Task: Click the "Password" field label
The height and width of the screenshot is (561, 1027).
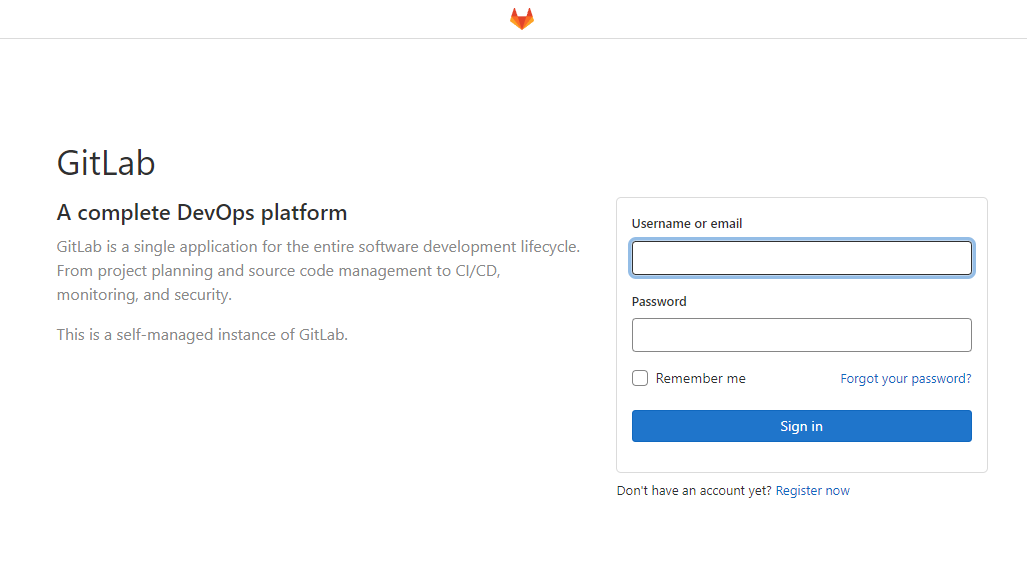Action: click(659, 302)
